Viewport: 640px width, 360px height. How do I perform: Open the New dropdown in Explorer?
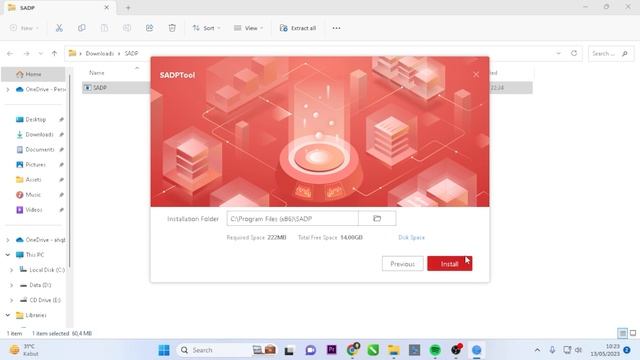click(24, 28)
